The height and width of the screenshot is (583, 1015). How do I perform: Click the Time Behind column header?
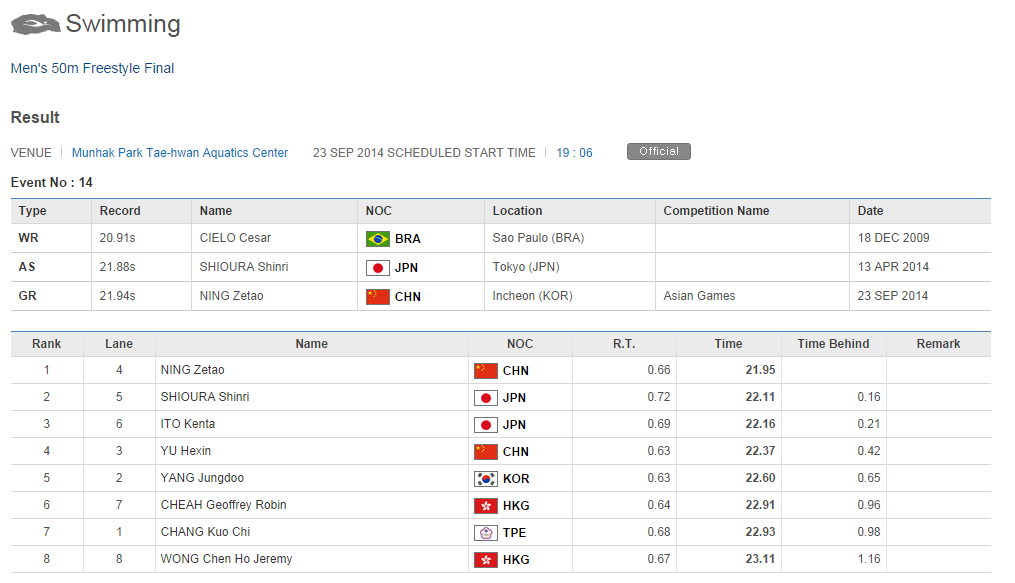(833, 344)
